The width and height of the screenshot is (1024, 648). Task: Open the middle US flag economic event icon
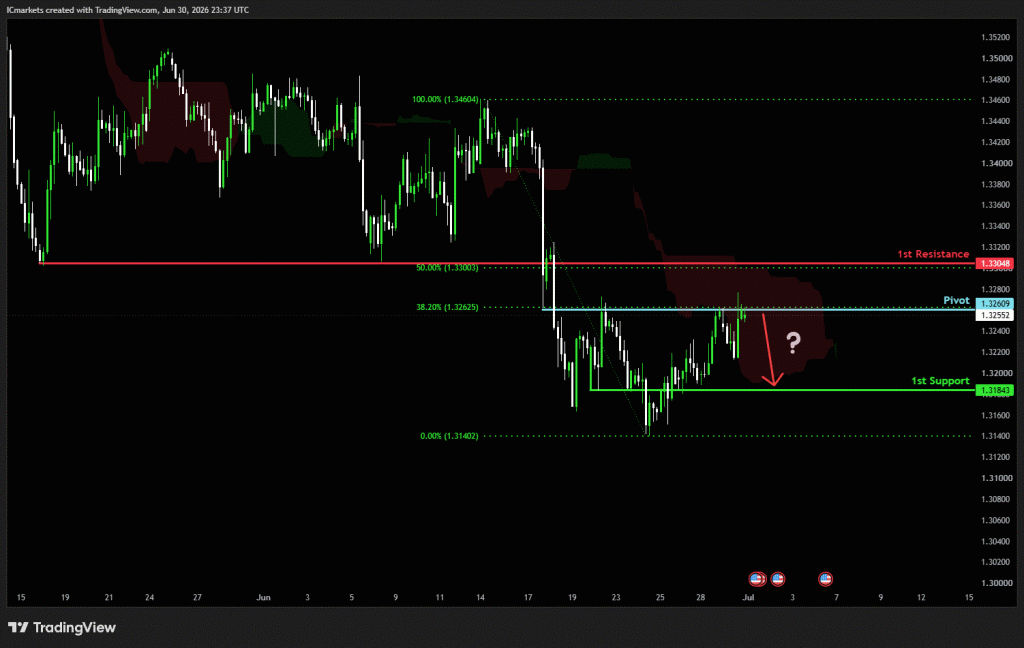coord(778,579)
